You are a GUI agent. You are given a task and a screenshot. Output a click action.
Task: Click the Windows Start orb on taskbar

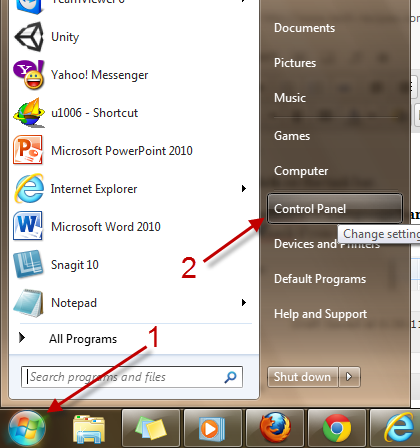tap(27, 428)
